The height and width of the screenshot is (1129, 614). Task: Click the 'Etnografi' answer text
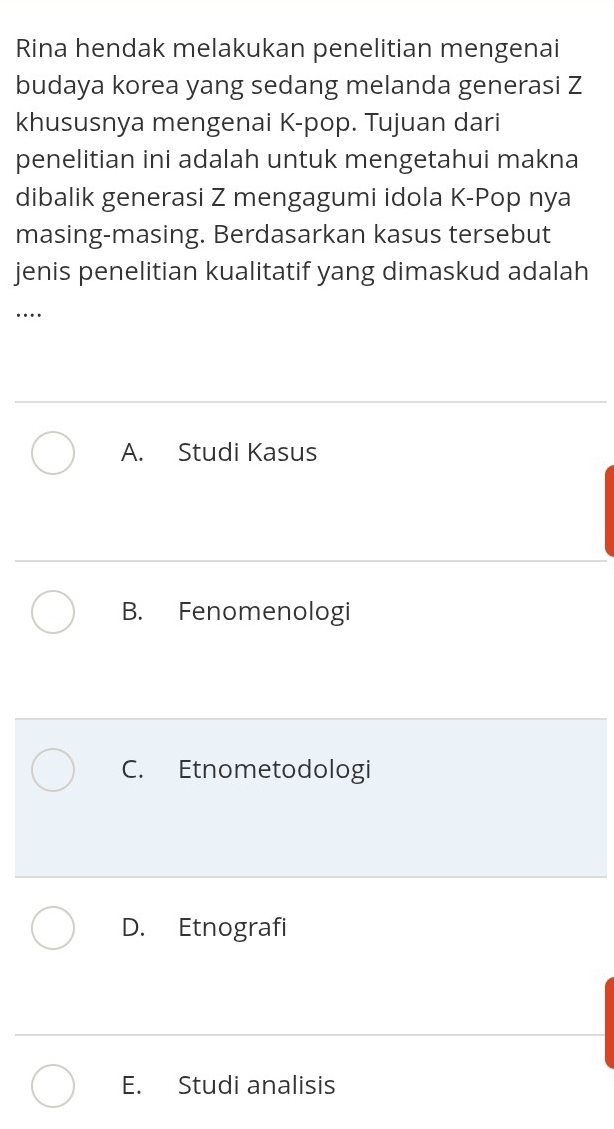tap(232, 927)
